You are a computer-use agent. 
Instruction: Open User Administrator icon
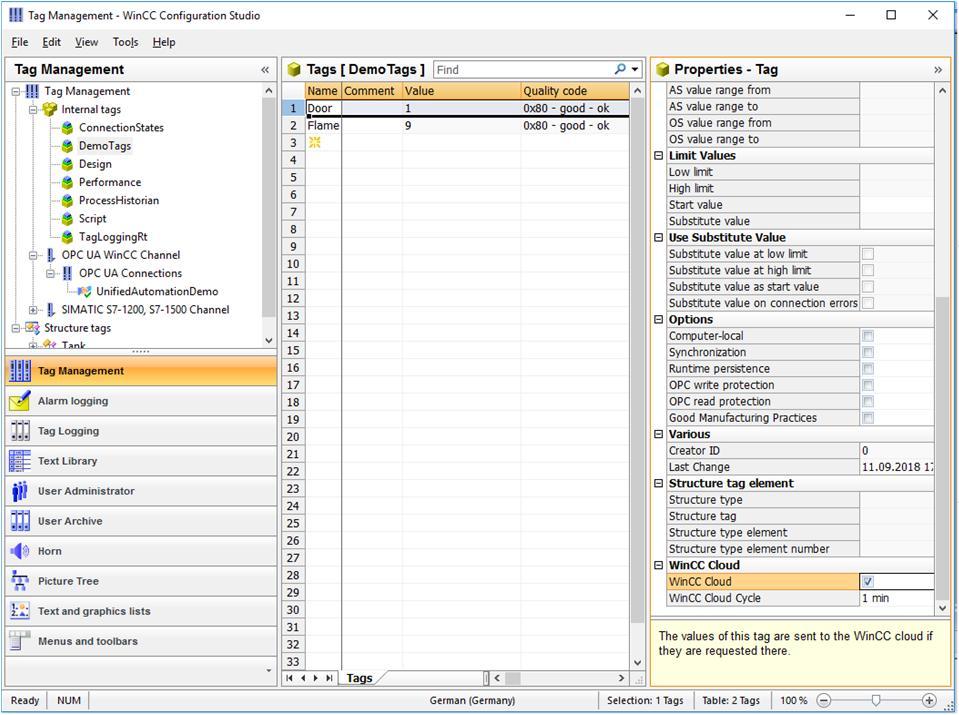point(20,491)
